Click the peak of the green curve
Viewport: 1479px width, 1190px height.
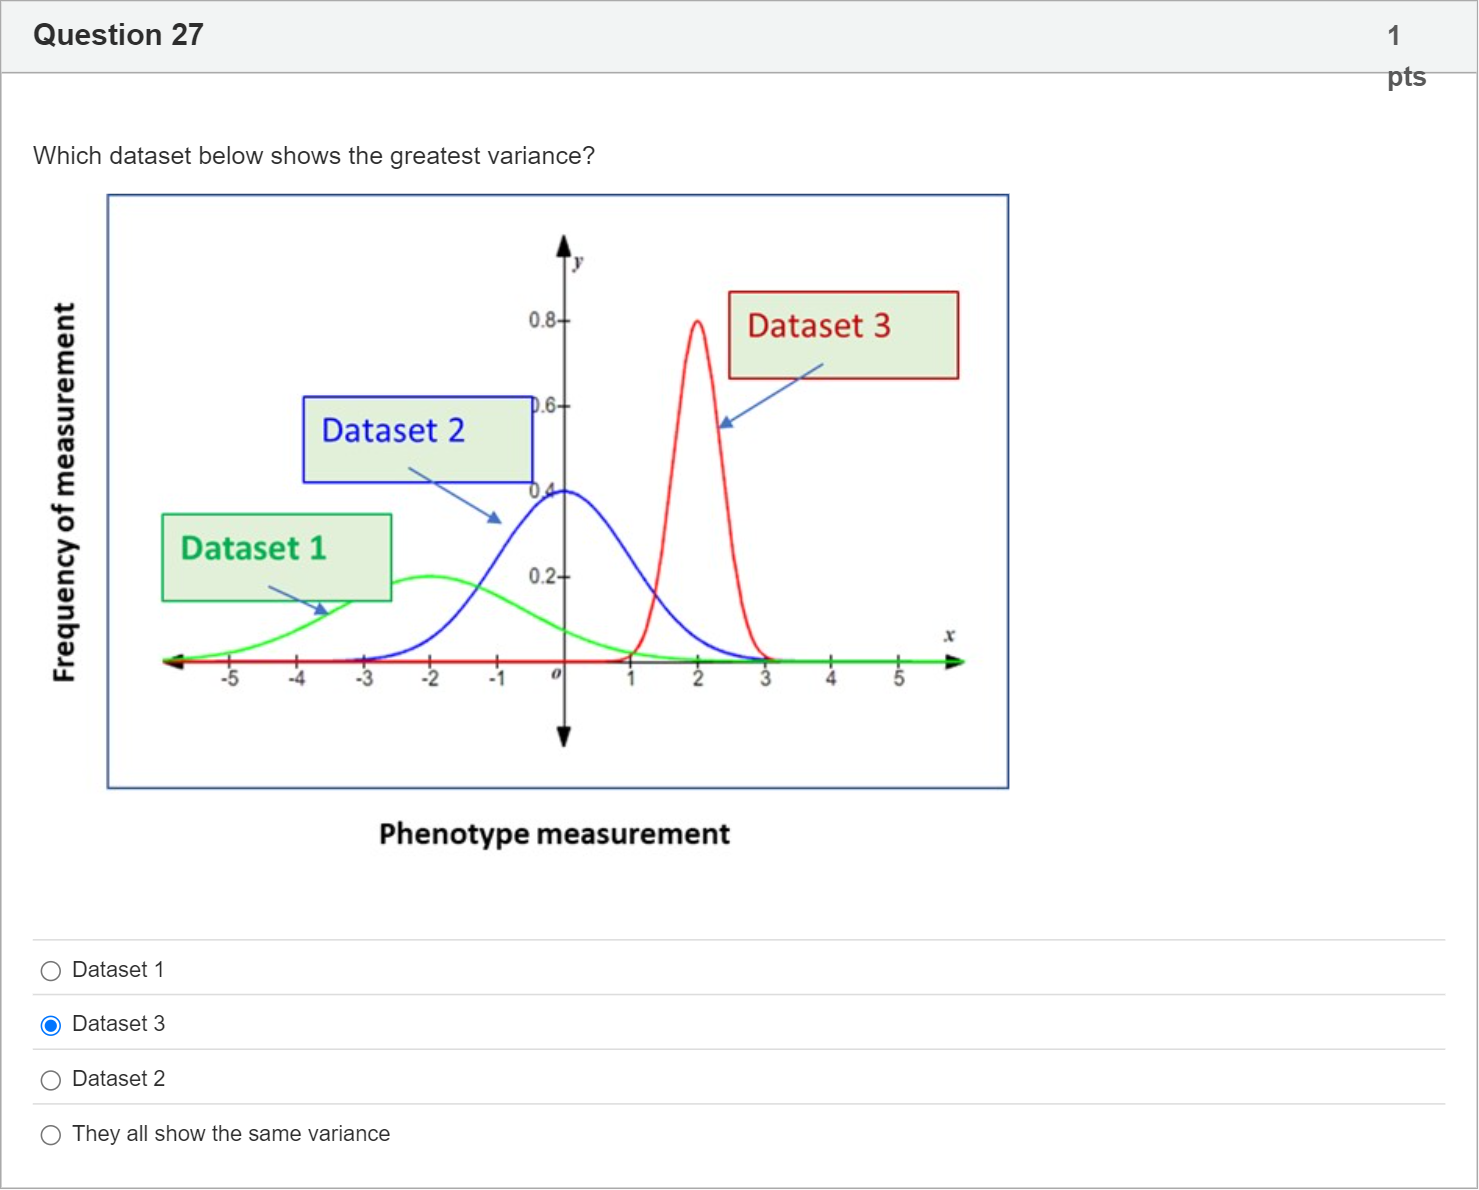pyautogui.click(x=430, y=576)
